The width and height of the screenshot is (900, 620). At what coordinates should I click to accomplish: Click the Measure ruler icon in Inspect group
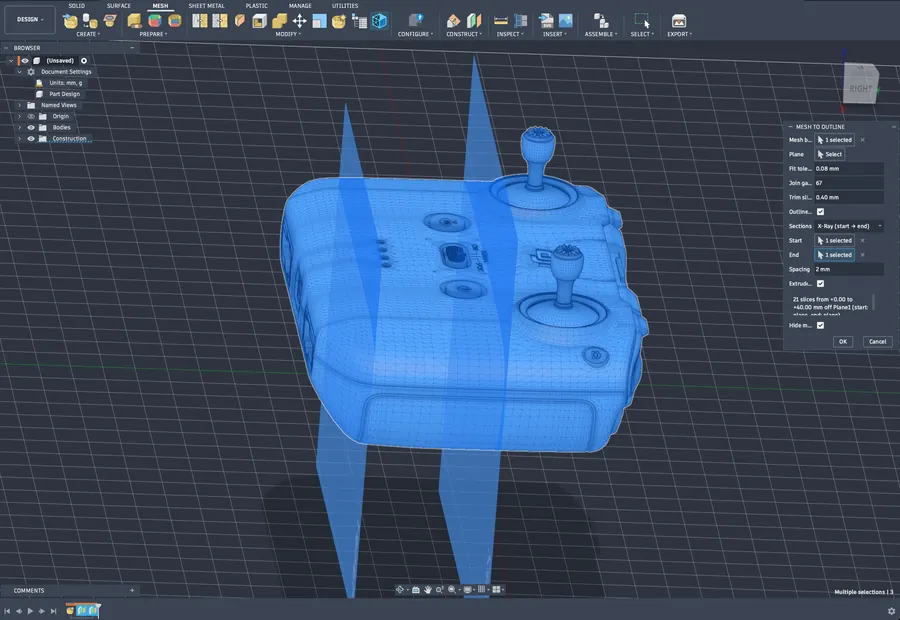pos(501,21)
